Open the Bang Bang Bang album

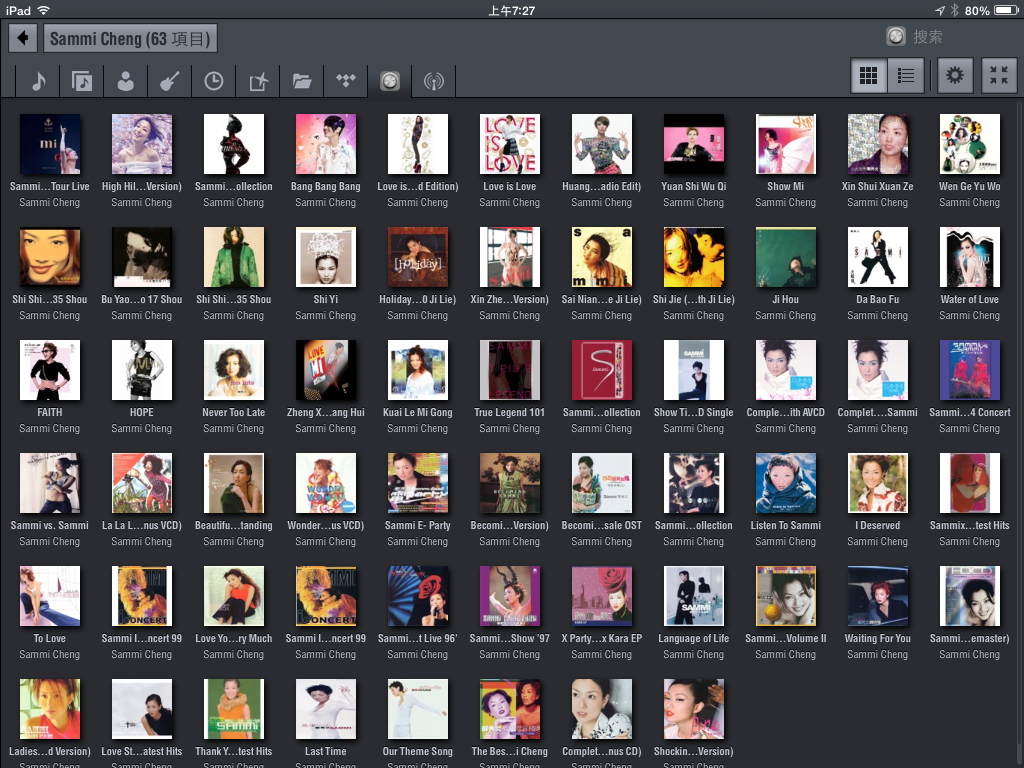coord(326,144)
